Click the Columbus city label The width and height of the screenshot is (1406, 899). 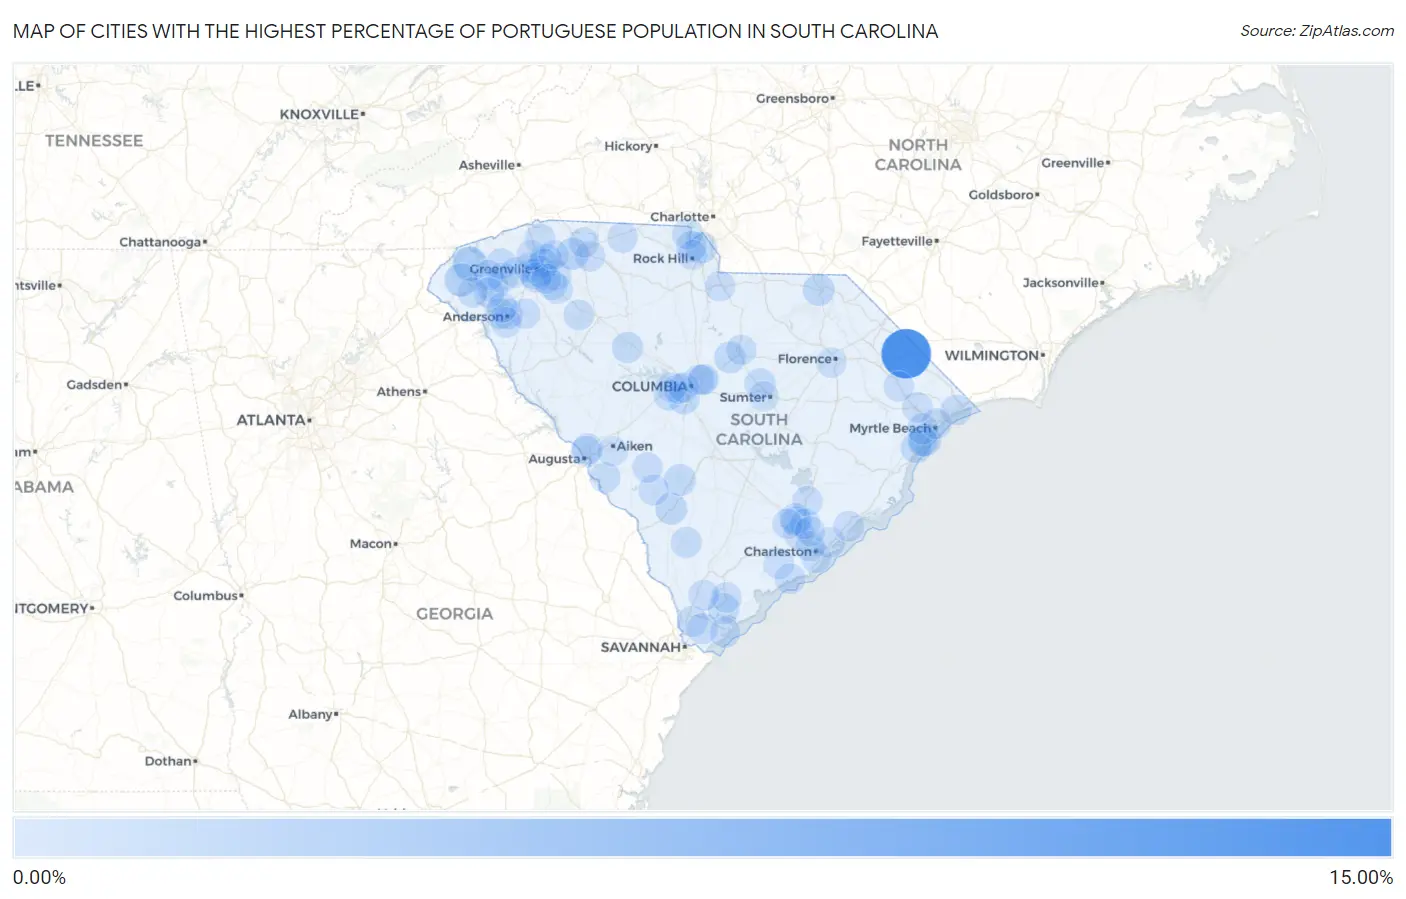pyautogui.click(x=208, y=596)
